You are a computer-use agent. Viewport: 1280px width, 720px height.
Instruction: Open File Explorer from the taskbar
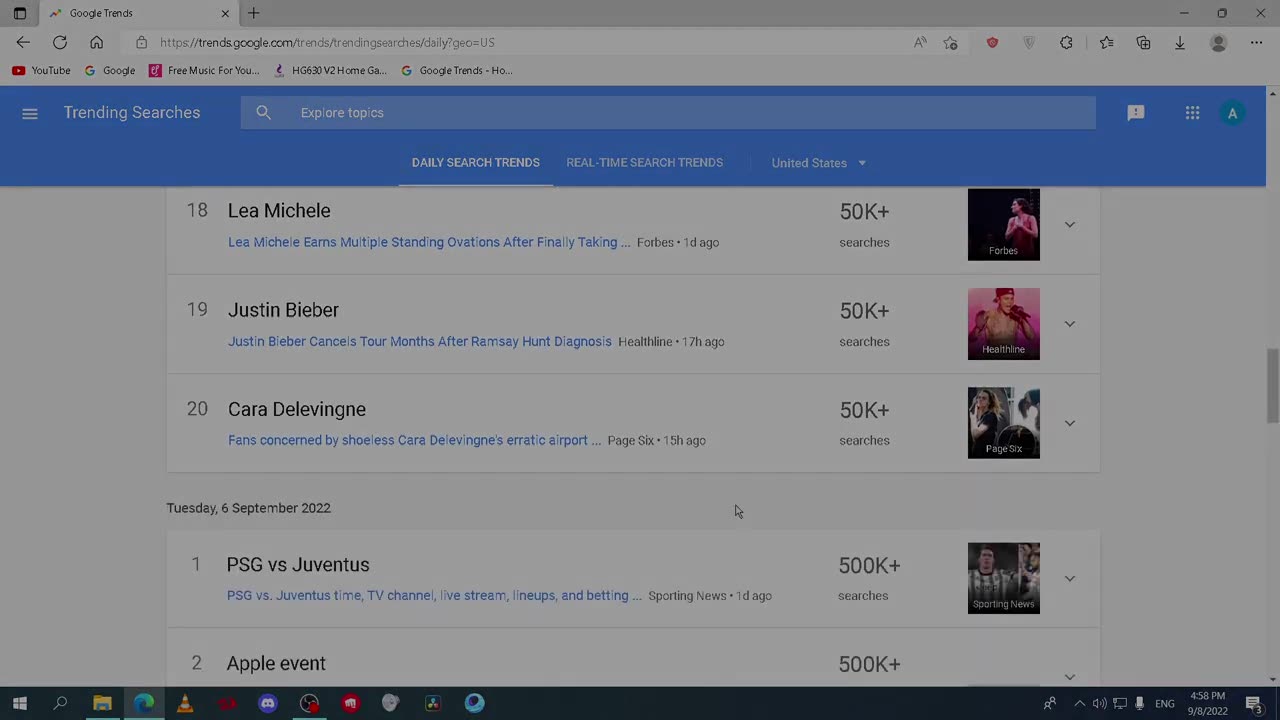tap(102, 703)
